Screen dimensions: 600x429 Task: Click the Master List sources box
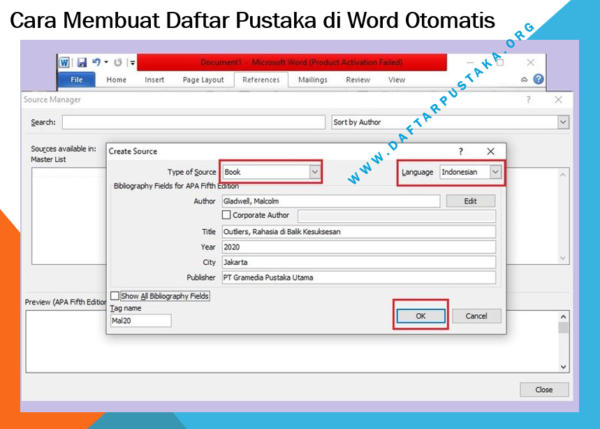click(69, 216)
